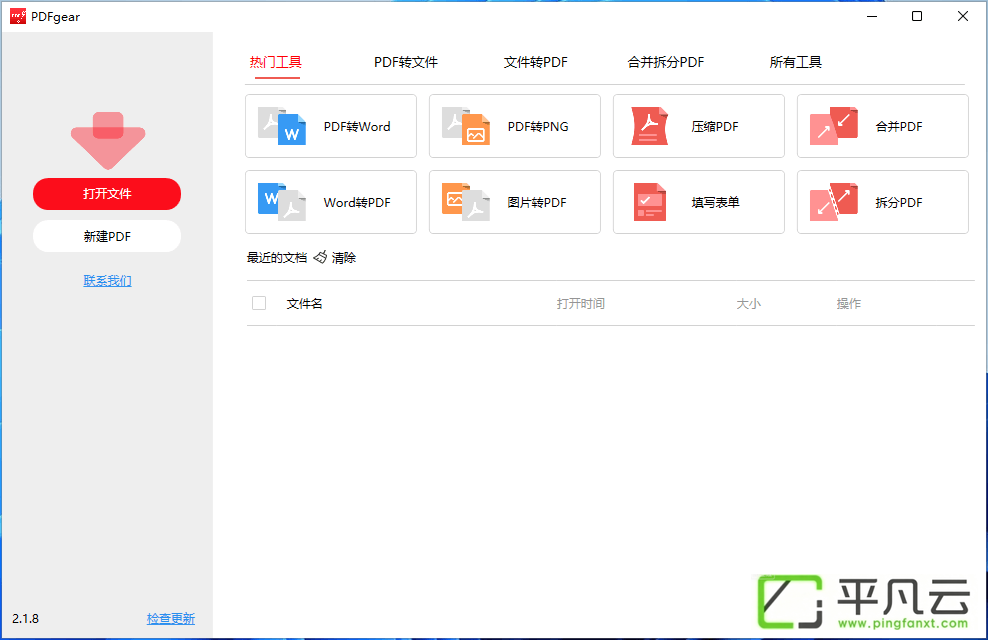
Task: Click the version number 2.1.8
Action: (x=25, y=619)
